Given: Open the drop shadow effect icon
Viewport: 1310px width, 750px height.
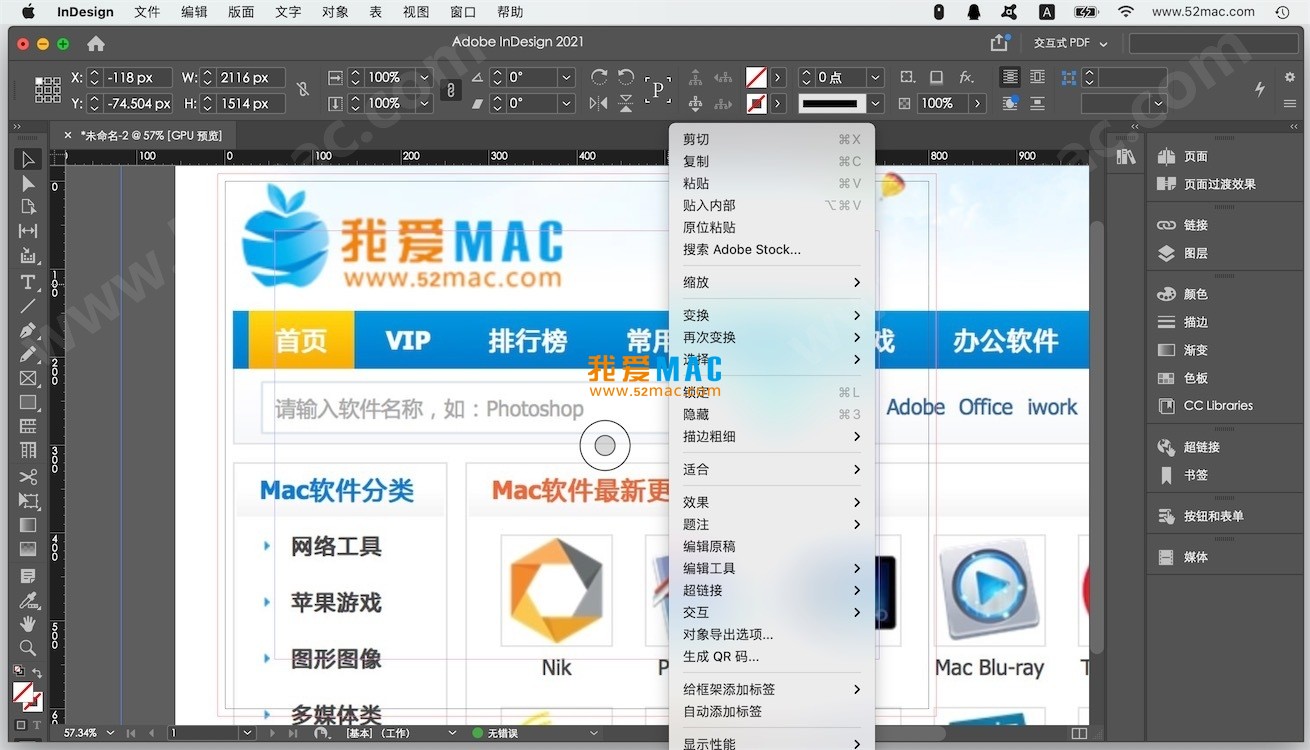Looking at the screenshot, I should 936,77.
